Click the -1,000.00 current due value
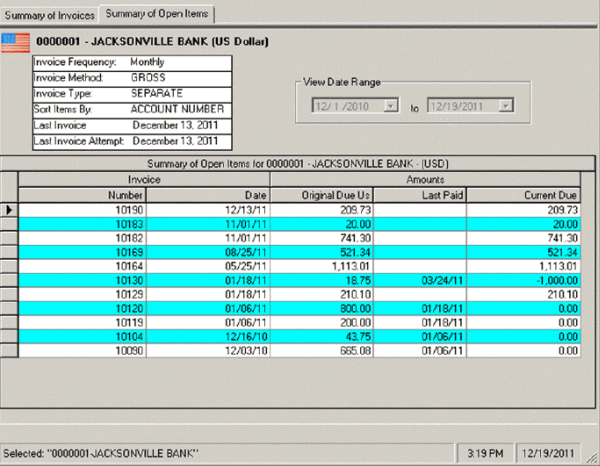This screenshot has width=600, height=466. 523,280
